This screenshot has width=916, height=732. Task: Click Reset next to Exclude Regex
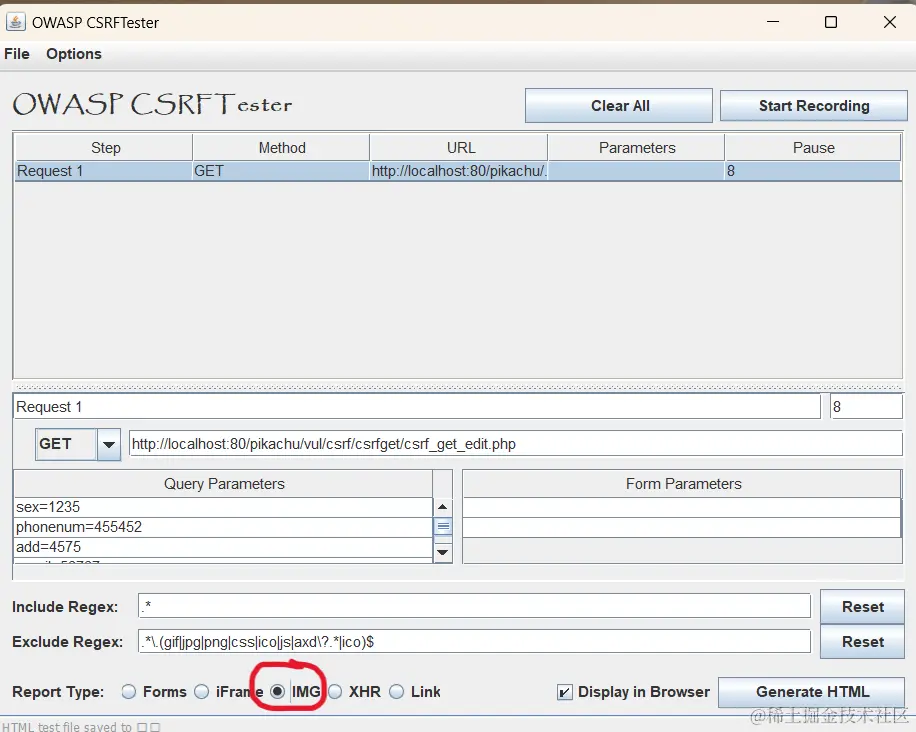tap(862, 641)
